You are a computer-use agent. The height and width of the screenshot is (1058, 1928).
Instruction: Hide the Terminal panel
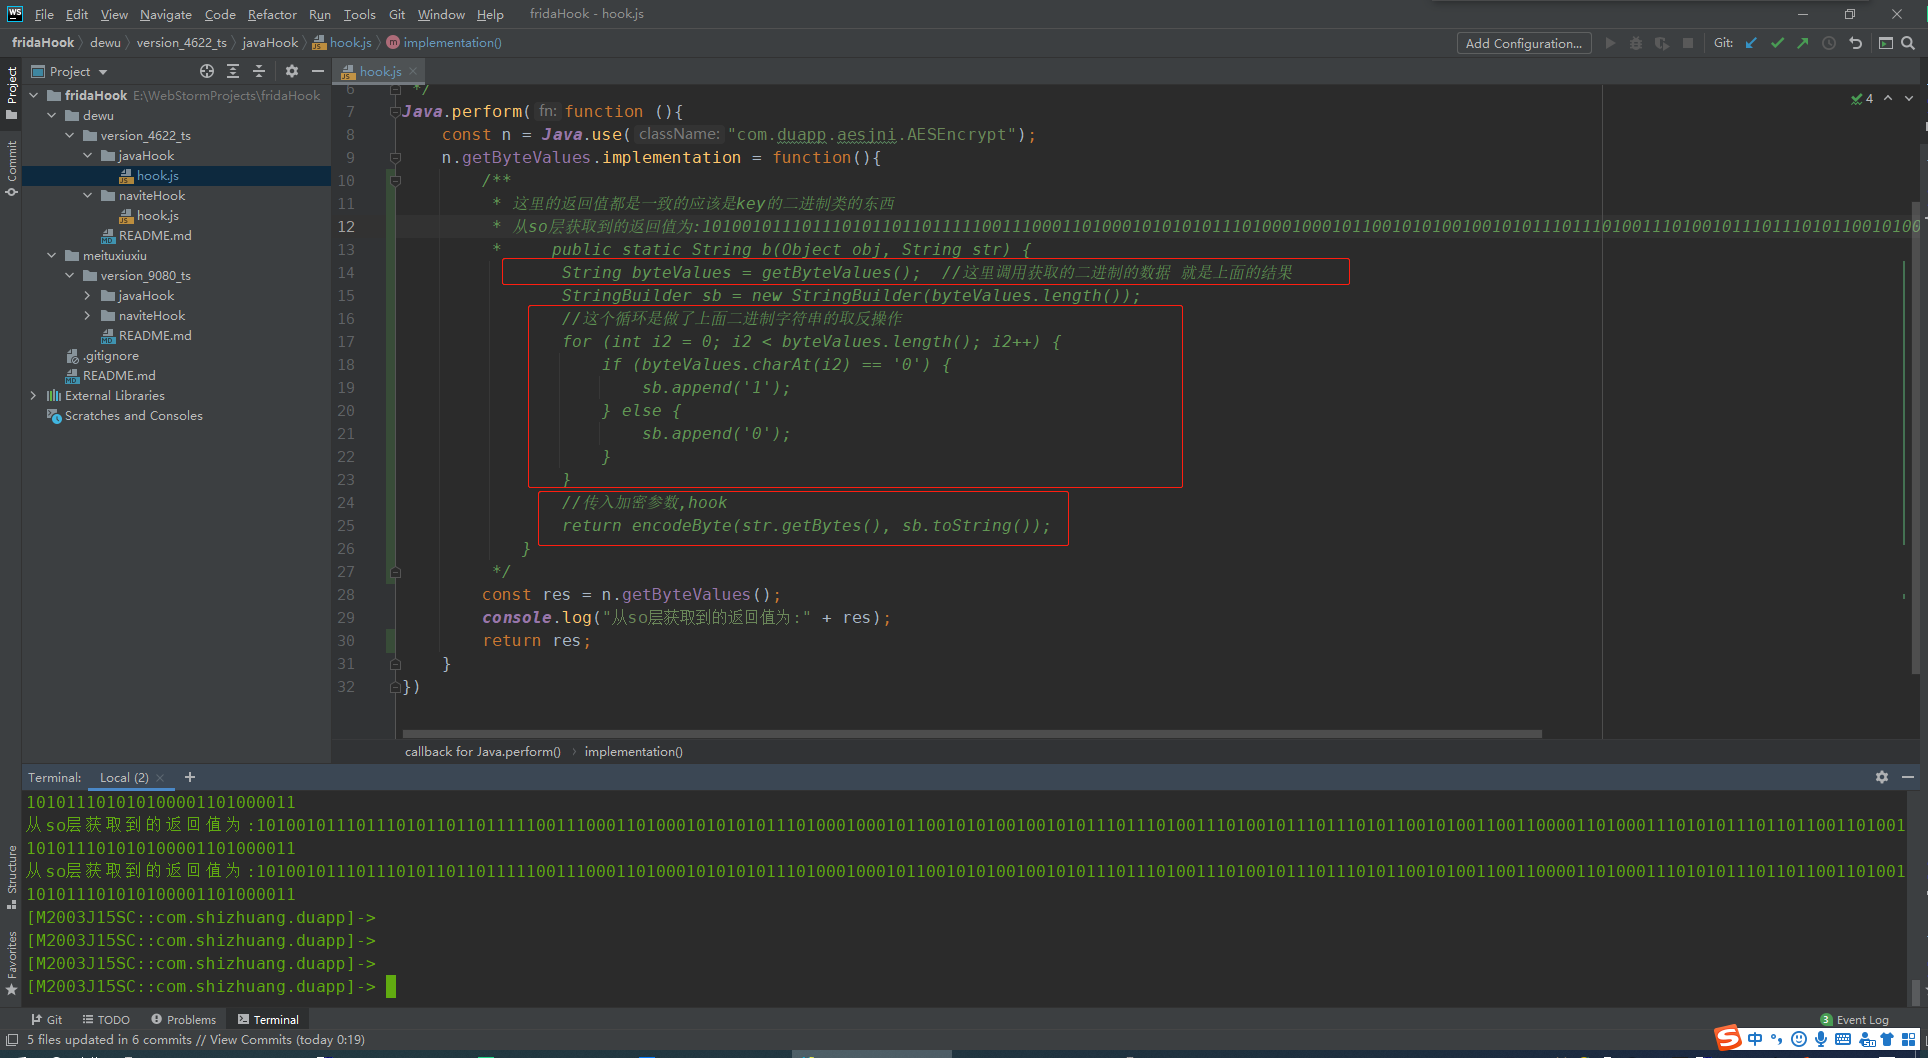[1908, 777]
